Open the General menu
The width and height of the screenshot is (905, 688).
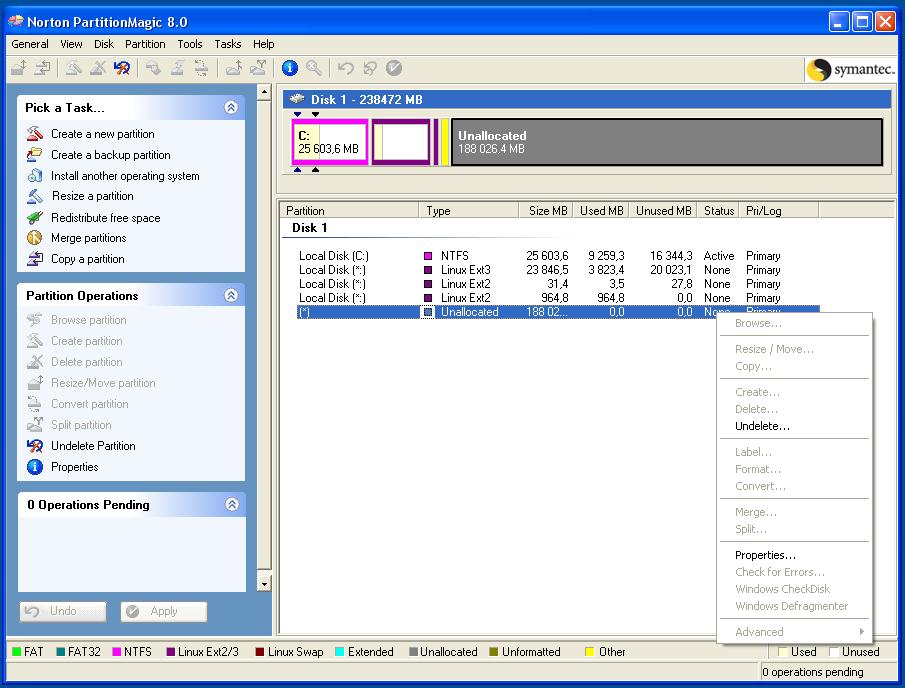pos(30,44)
